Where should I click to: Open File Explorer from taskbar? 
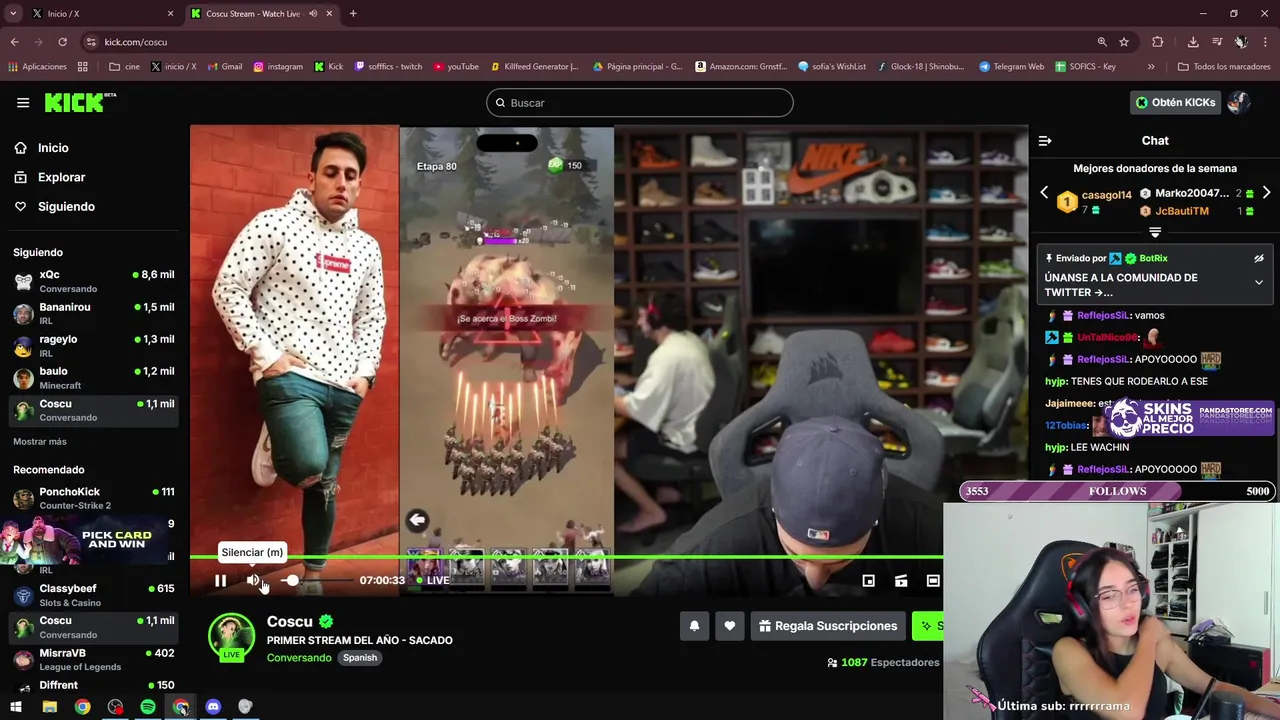click(x=49, y=707)
